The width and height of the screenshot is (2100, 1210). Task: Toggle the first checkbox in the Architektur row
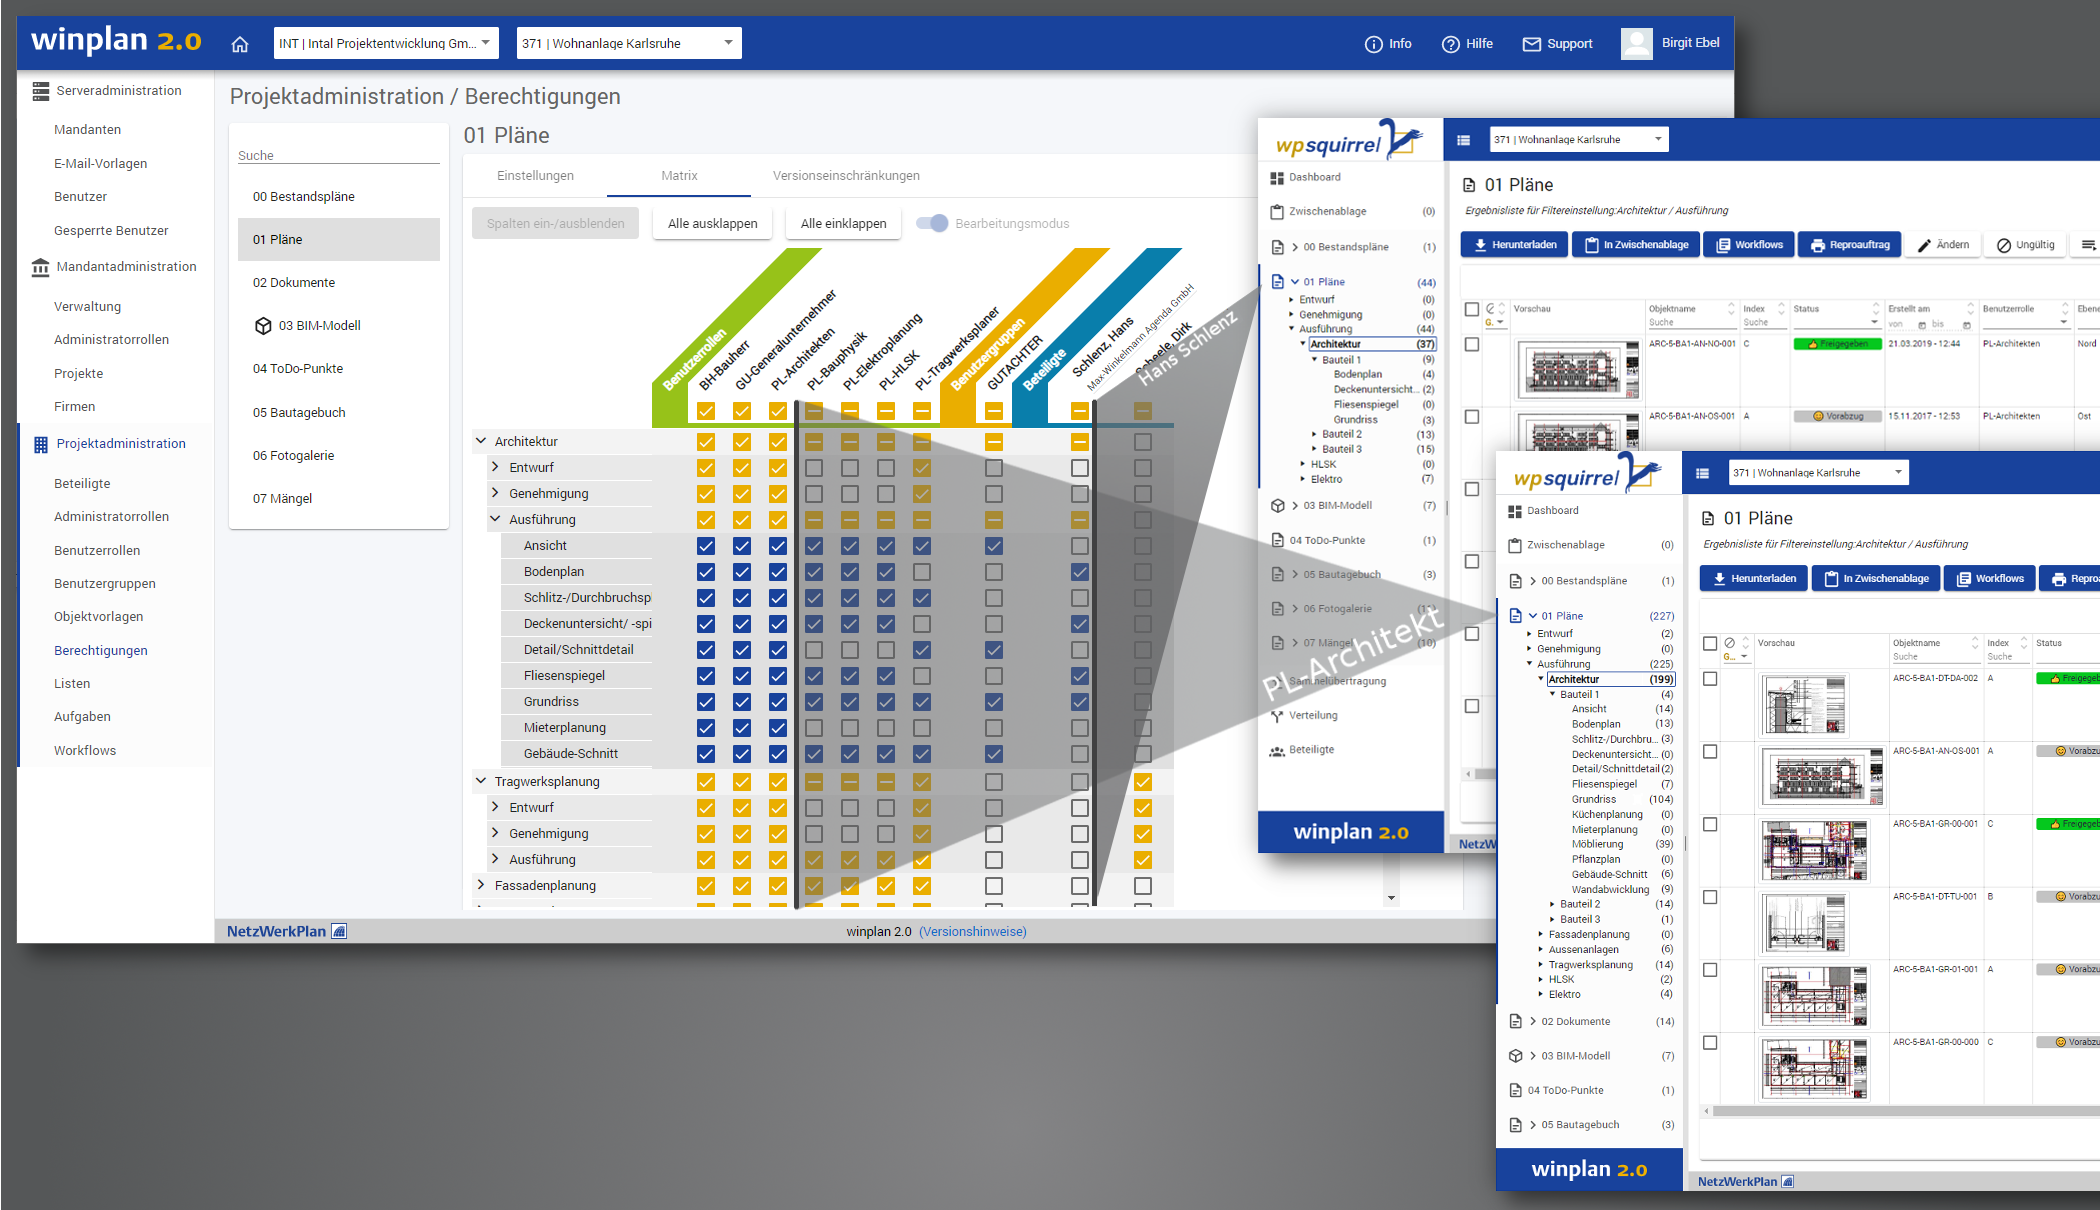pyautogui.click(x=706, y=442)
